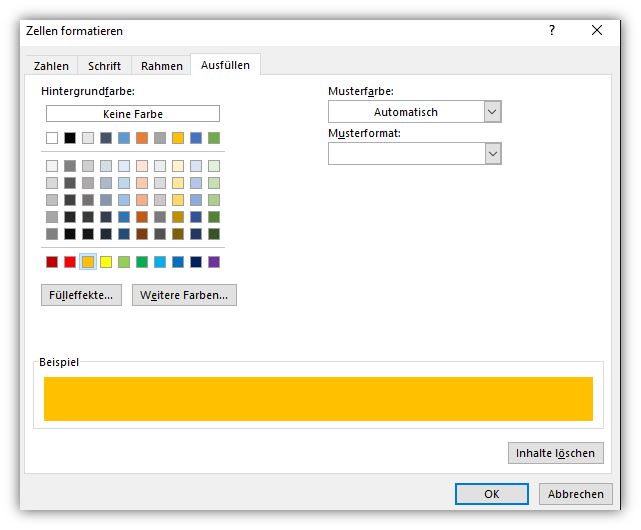Choose the green theme color swatch in top row
Screen dimensions: 641x530
click(x=214, y=138)
